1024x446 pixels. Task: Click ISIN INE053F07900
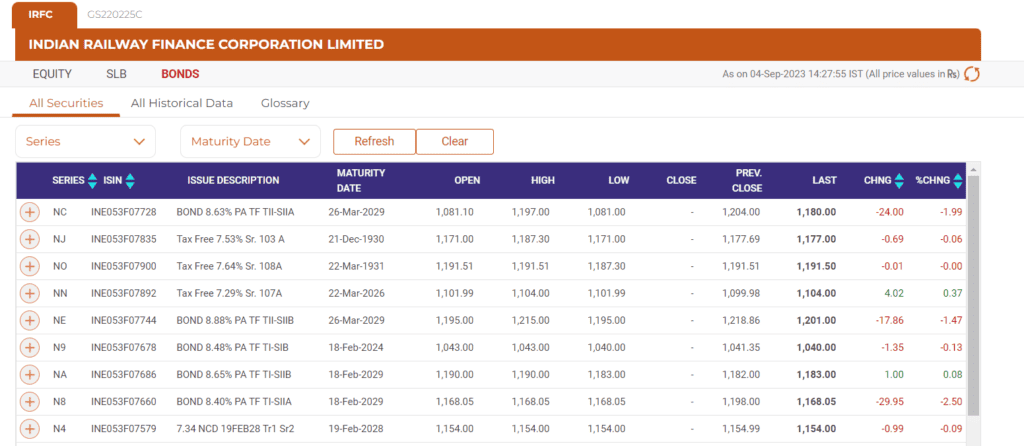(124, 266)
